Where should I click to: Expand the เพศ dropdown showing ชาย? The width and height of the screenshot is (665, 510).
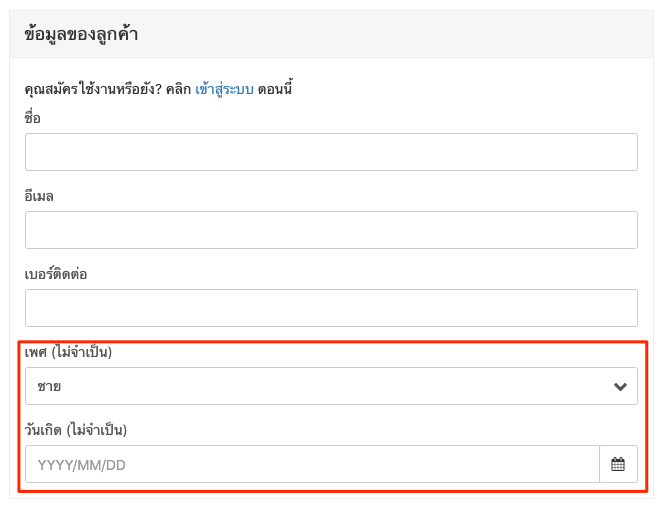331,386
